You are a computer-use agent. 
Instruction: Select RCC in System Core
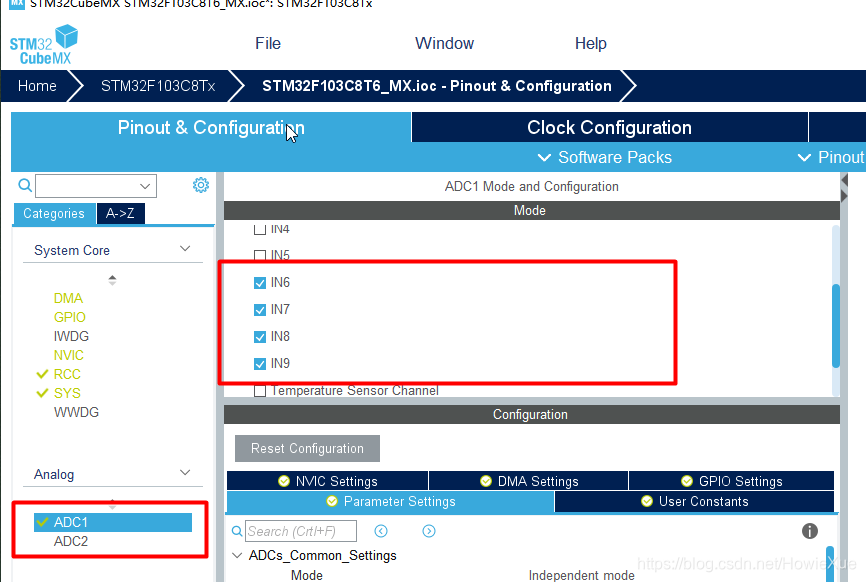click(67, 374)
